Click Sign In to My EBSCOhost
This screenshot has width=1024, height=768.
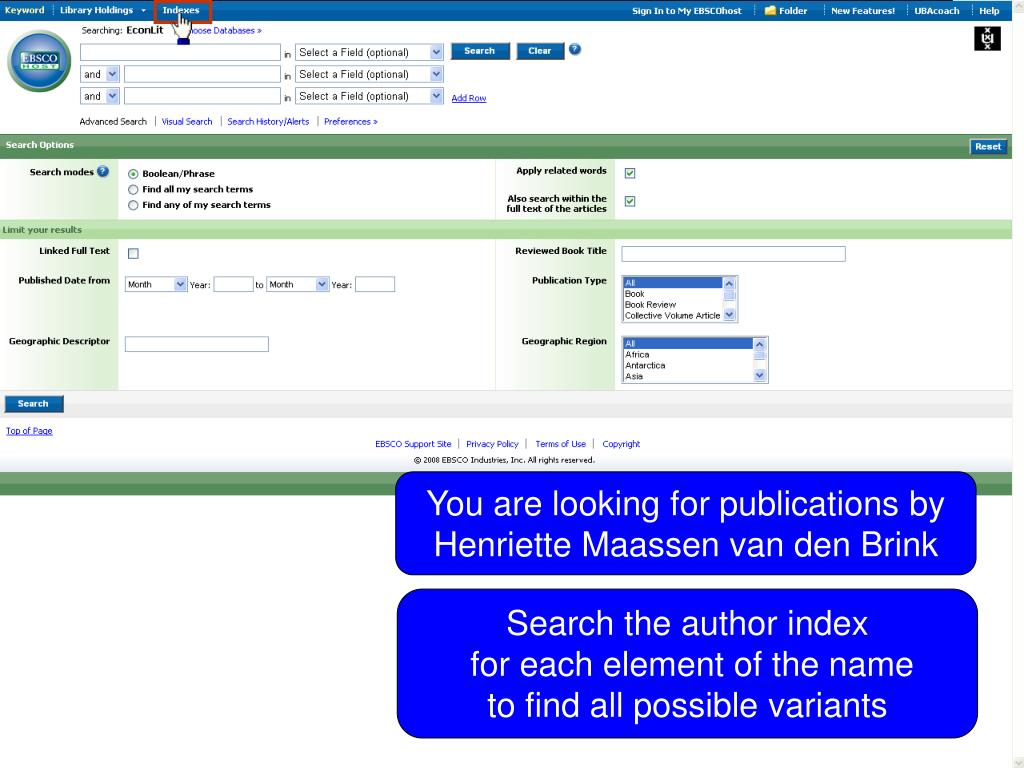[686, 10]
